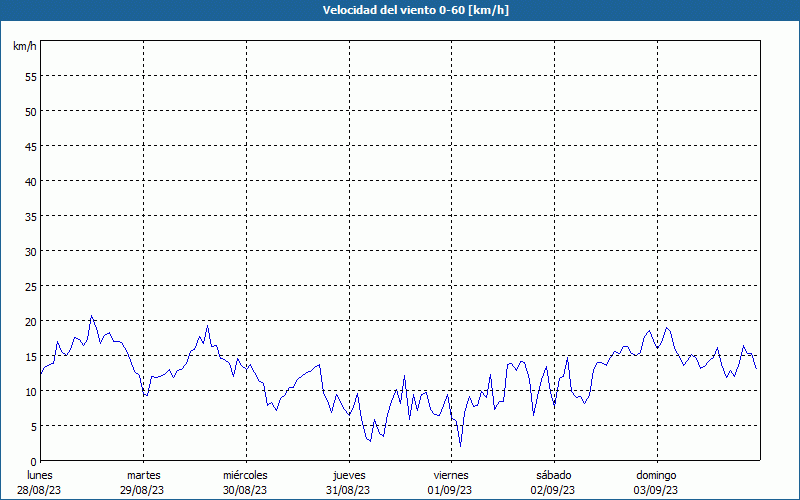
Task: Click the date label 01/09/23
Action: (x=449, y=490)
